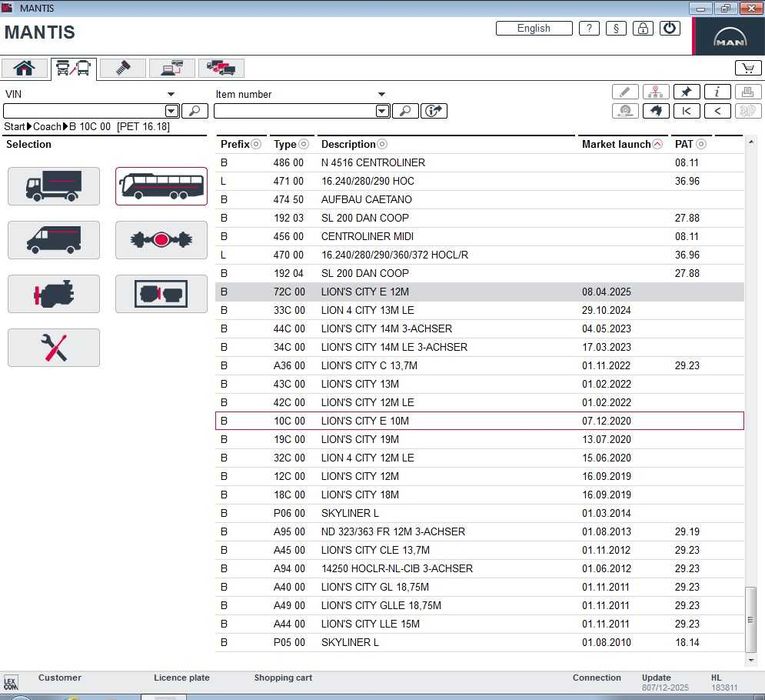The image size is (765, 700).
Task: Open the shopping cart icon
Action: (748, 68)
